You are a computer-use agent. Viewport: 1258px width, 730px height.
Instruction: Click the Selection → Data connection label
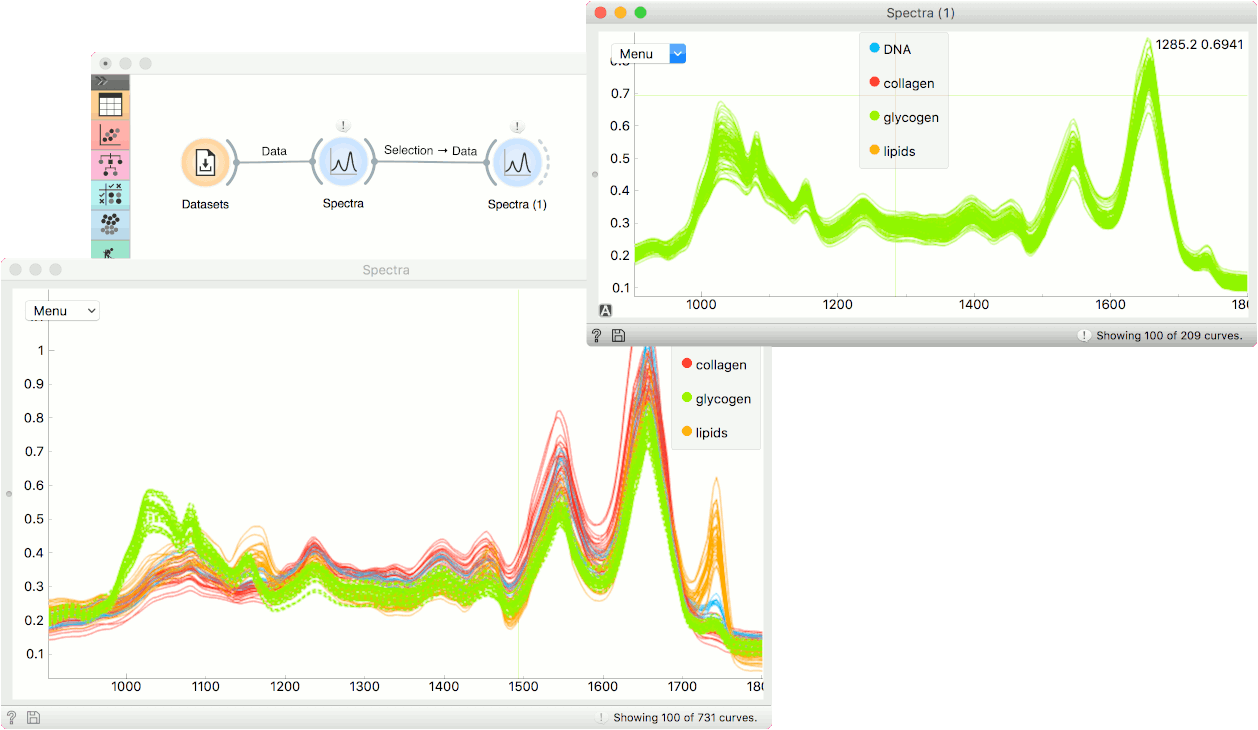tap(430, 150)
